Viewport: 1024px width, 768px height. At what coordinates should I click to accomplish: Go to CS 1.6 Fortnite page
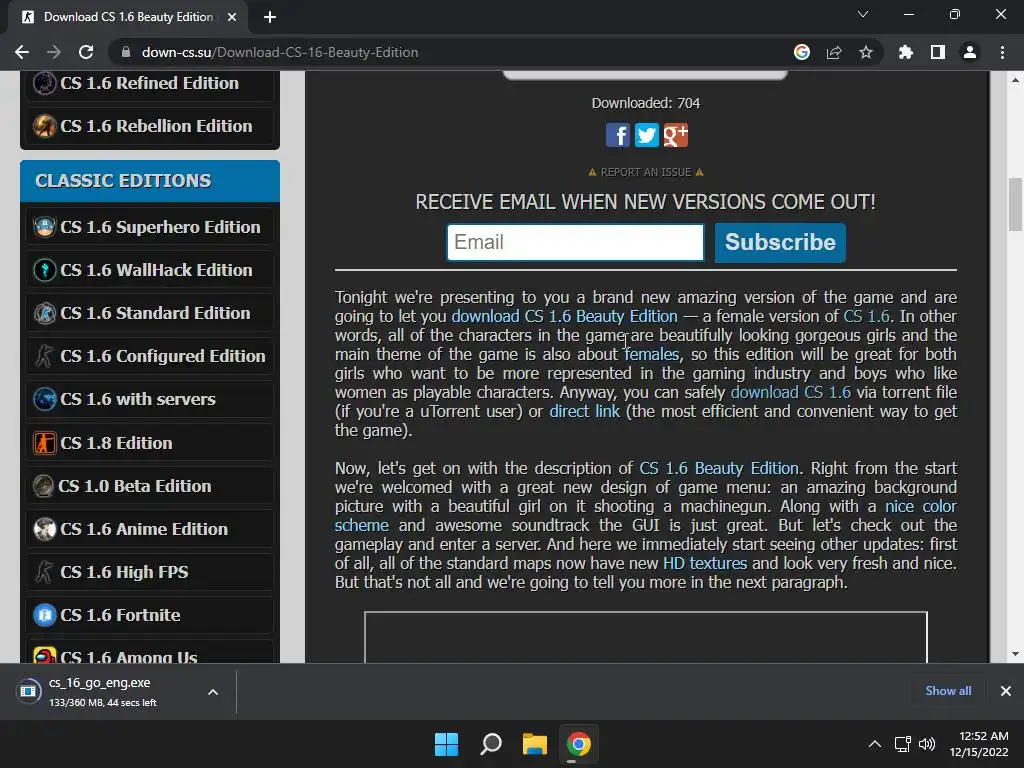150,615
